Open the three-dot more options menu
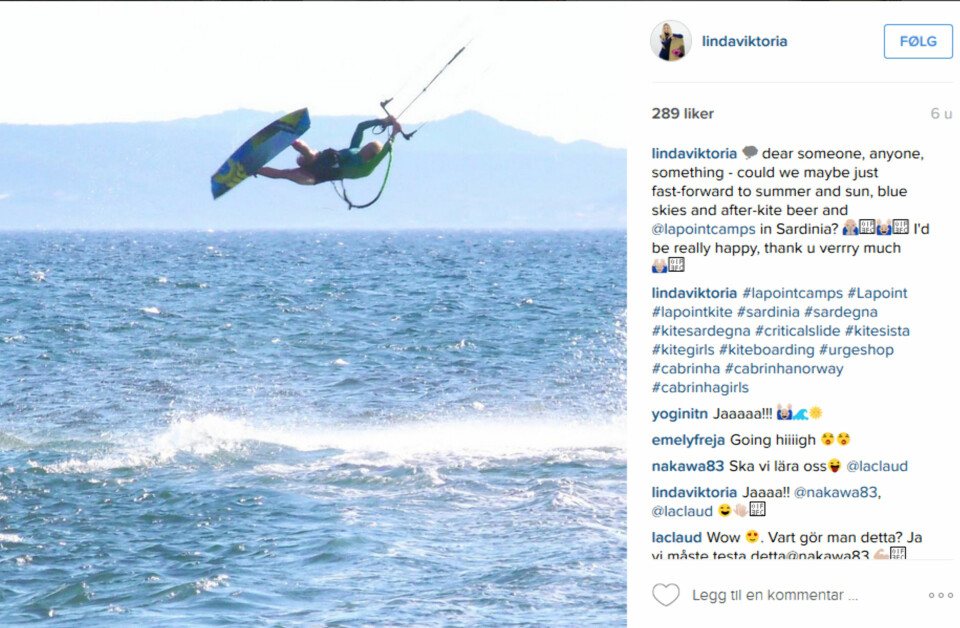The height and width of the screenshot is (628, 960). point(940,595)
